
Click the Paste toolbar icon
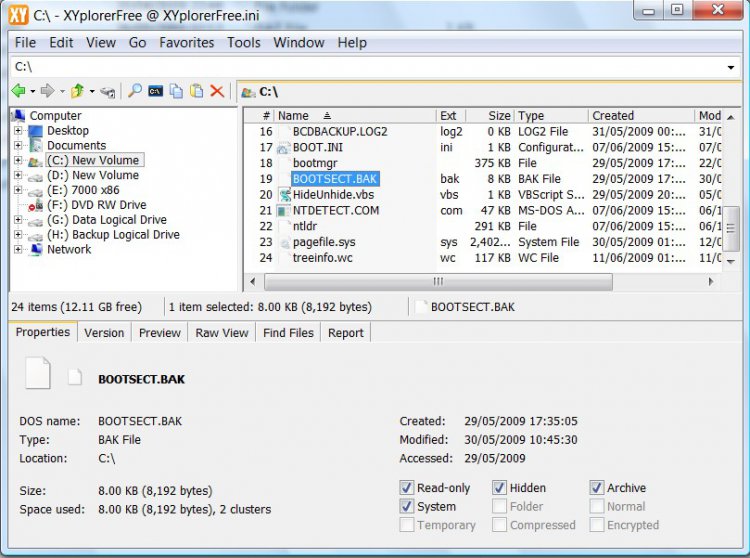coord(197,91)
